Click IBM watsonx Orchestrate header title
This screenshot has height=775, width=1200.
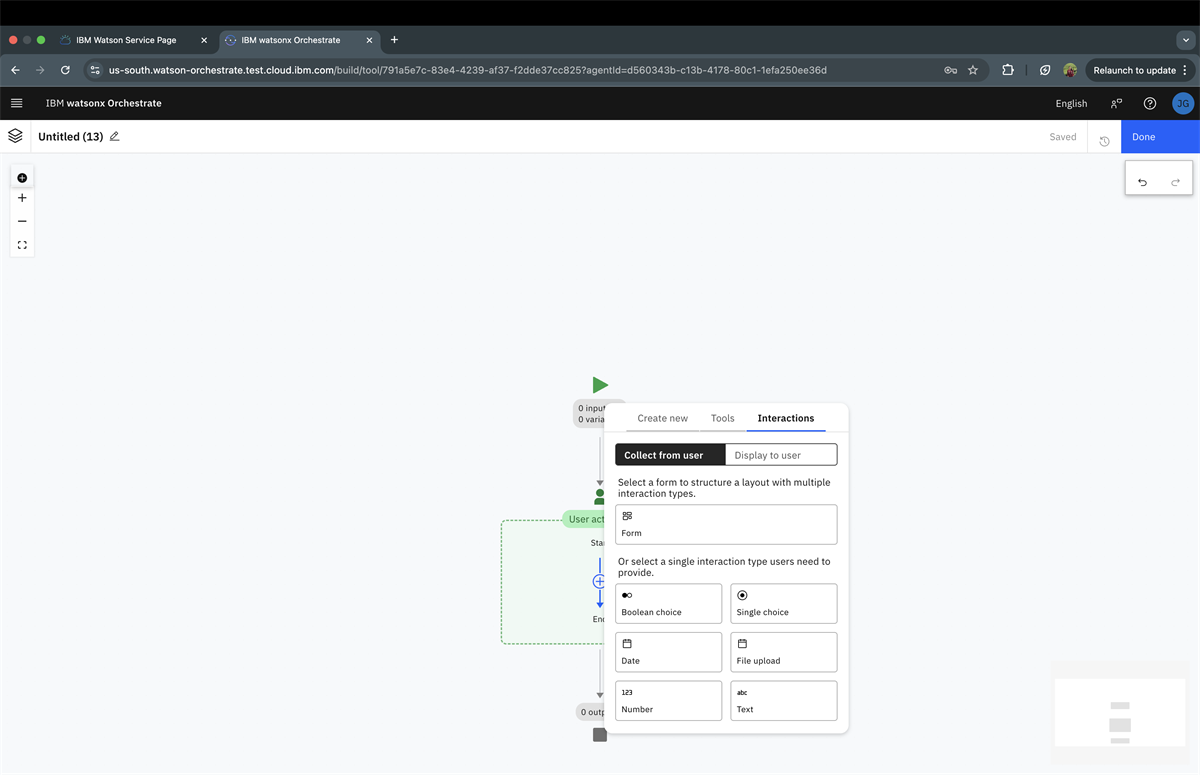click(x=104, y=103)
